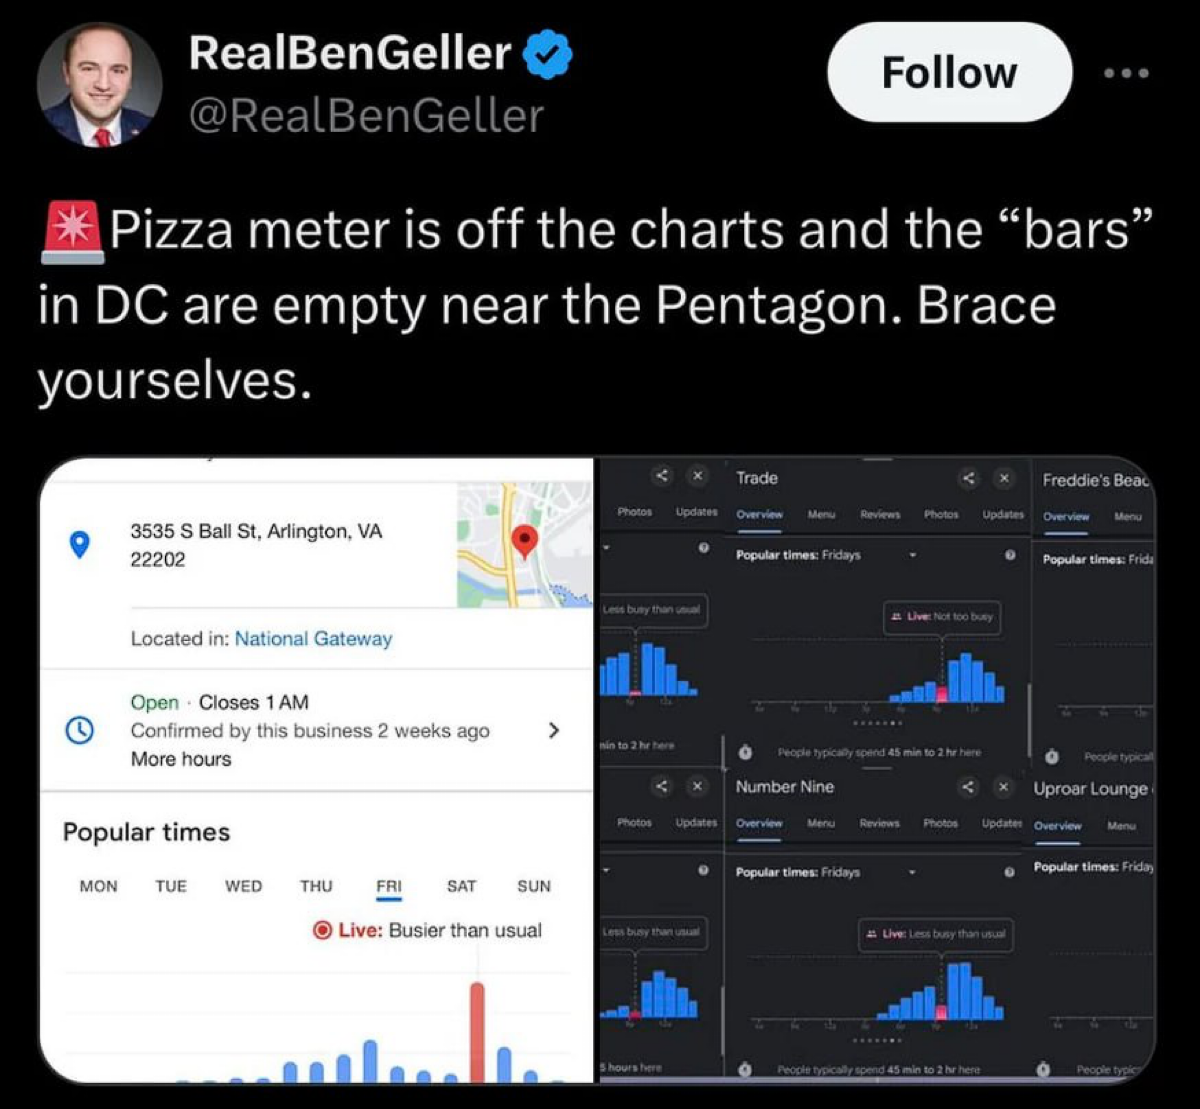This screenshot has width=1200, height=1109.
Task: Click Number Nine's Popular times help icon
Action: tap(1010, 872)
